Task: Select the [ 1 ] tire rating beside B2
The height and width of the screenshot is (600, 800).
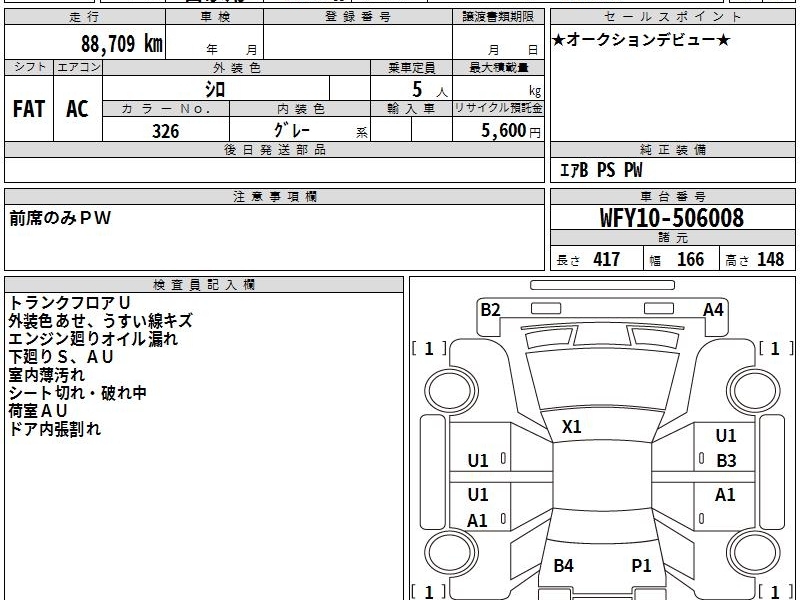Action: coord(429,349)
